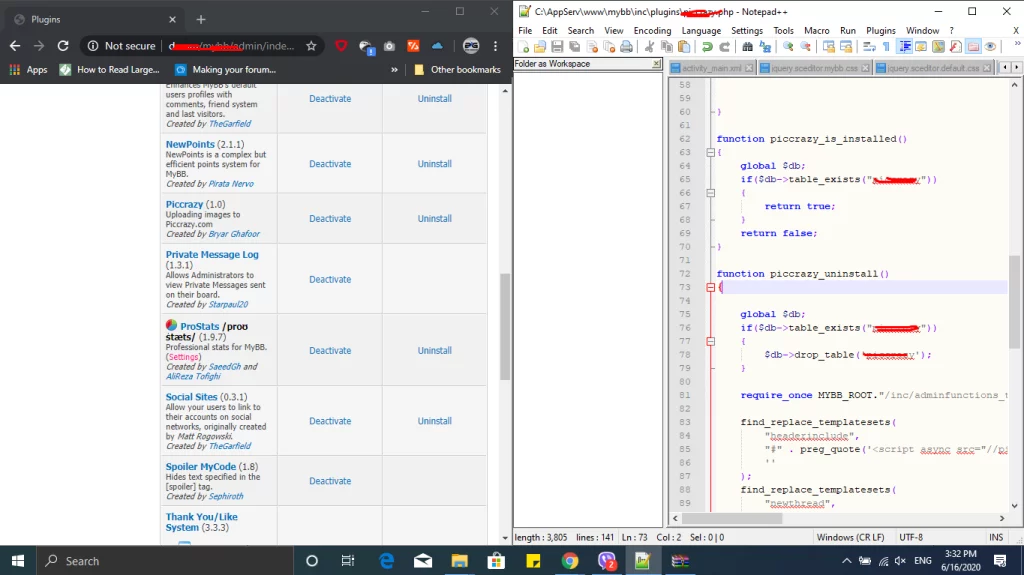Save the current file in Notepad++
The height and width of the screenshot is (575, 1024).
[557, 46]
